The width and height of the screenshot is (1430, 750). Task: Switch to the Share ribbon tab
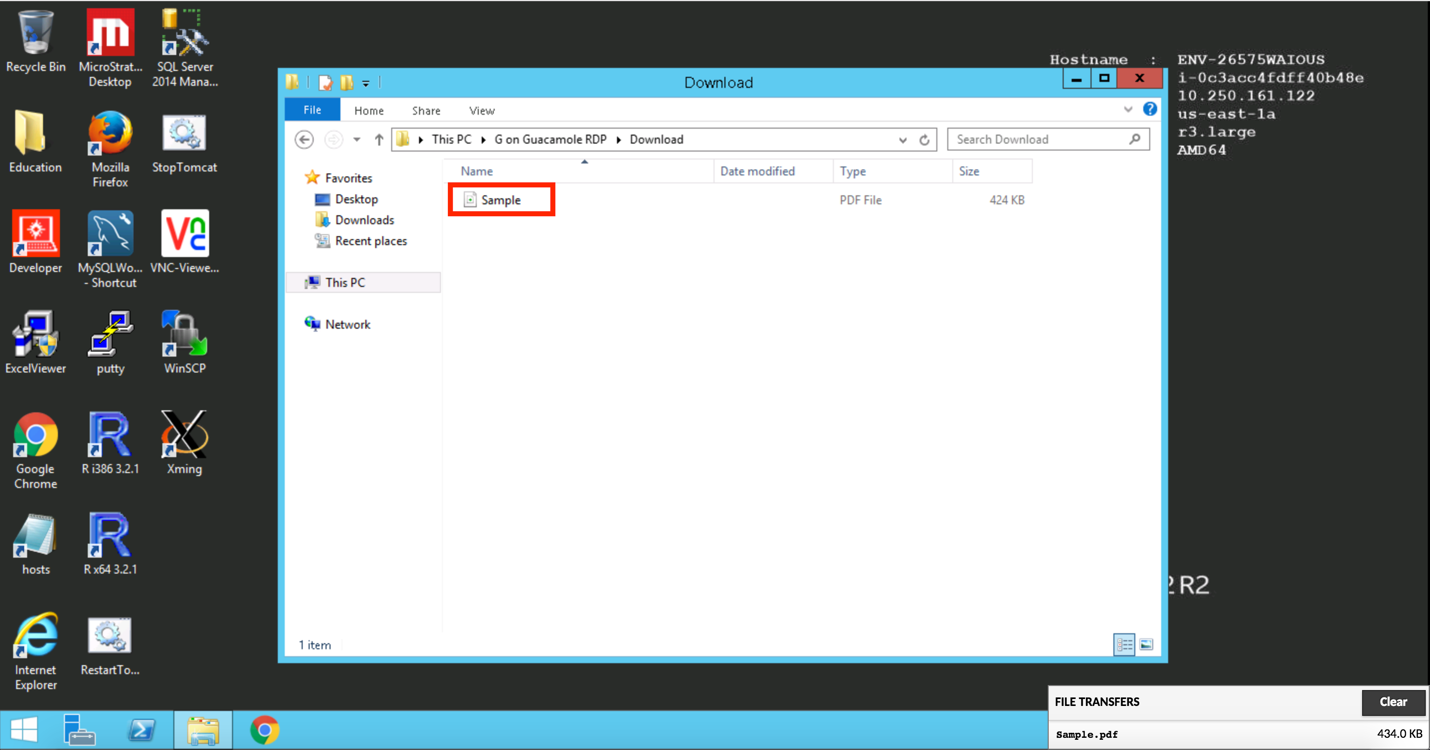[425, 110]
